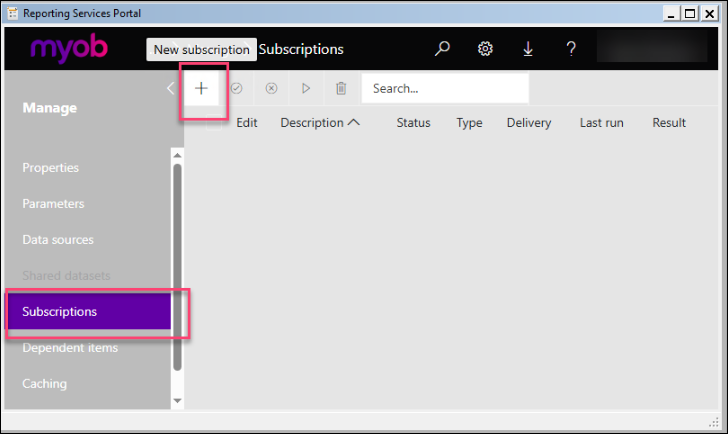The image size is (728, 434).
Task: Open Properties in Manage menu
Action: click(51, 167)
